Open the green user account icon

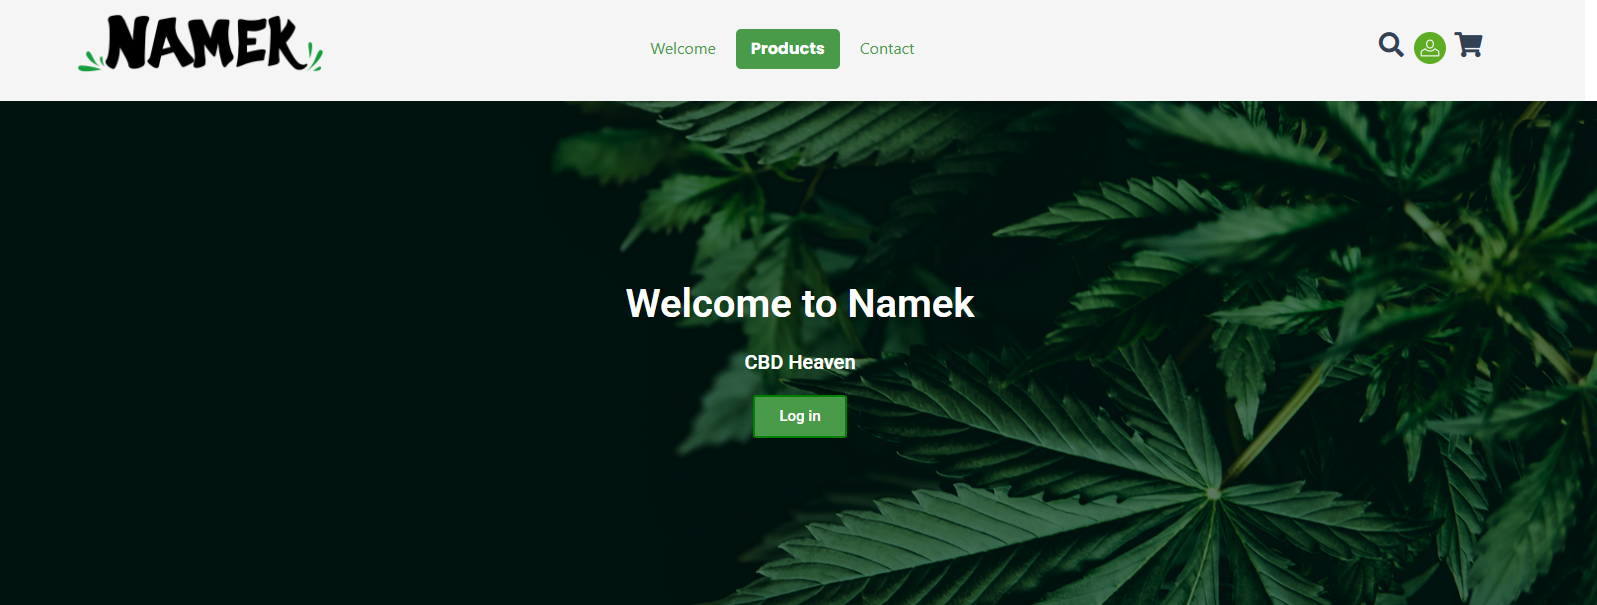(x=1430, y=48)
